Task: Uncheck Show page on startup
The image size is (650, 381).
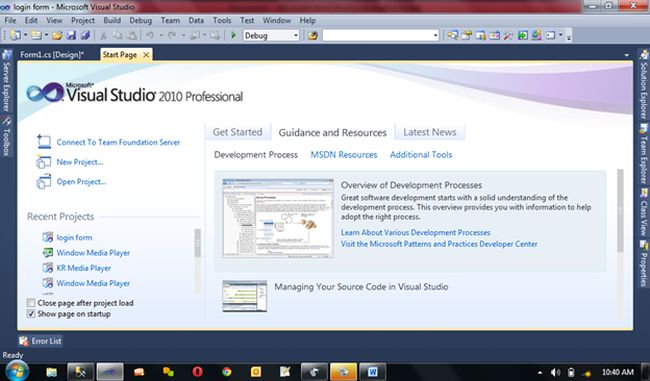Action: pyautogui.click(x=31, y=314)
